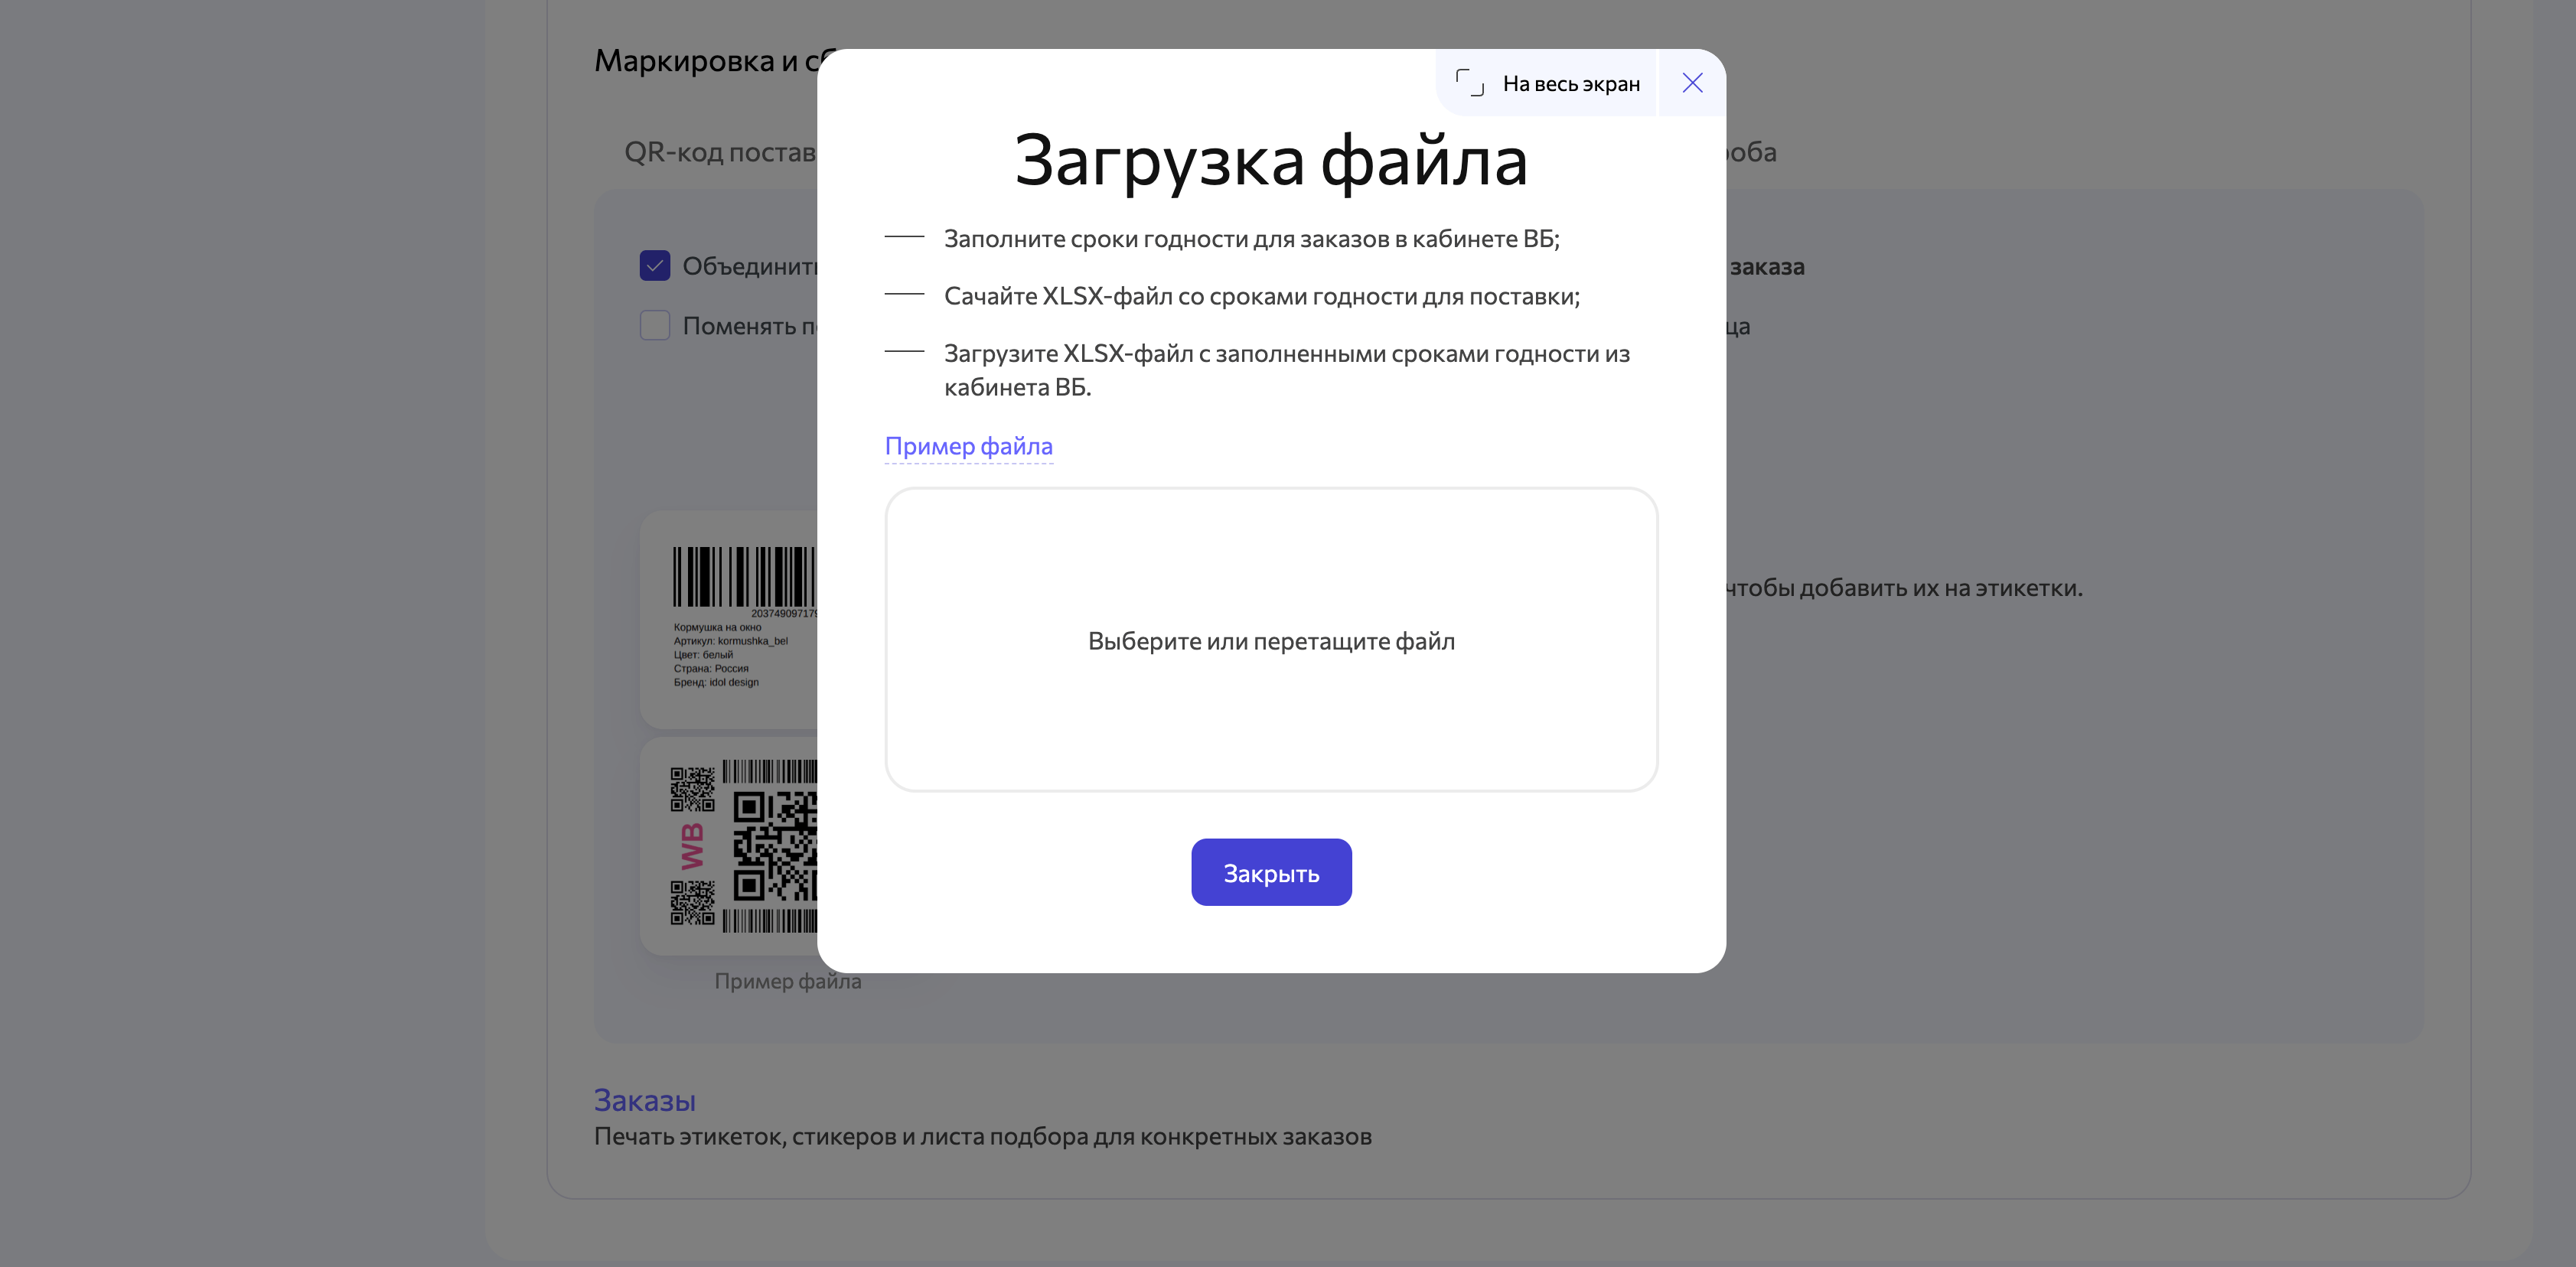This screenshot has height=1267, width=2576.
Task: Enable the 'Поменять' checkbox behind dialog
Action: click(655, 326)
